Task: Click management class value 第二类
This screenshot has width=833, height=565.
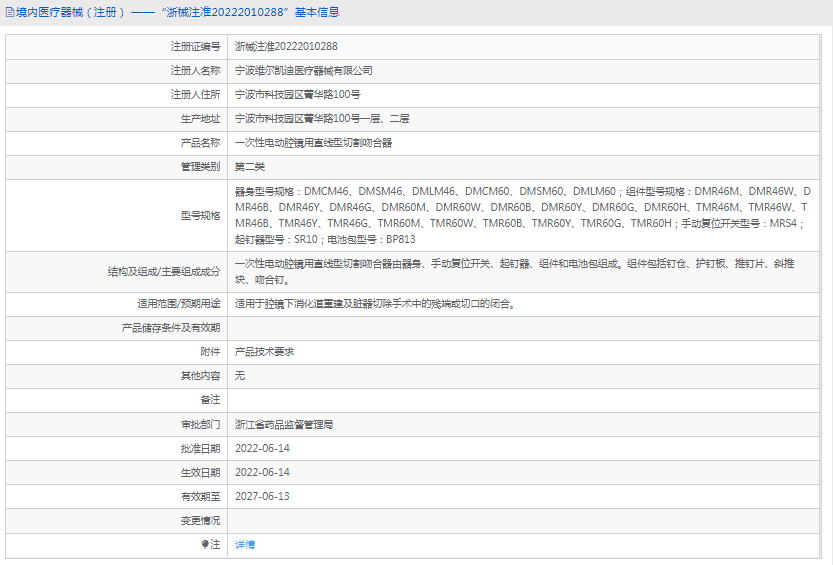Action: click(250, 167)
